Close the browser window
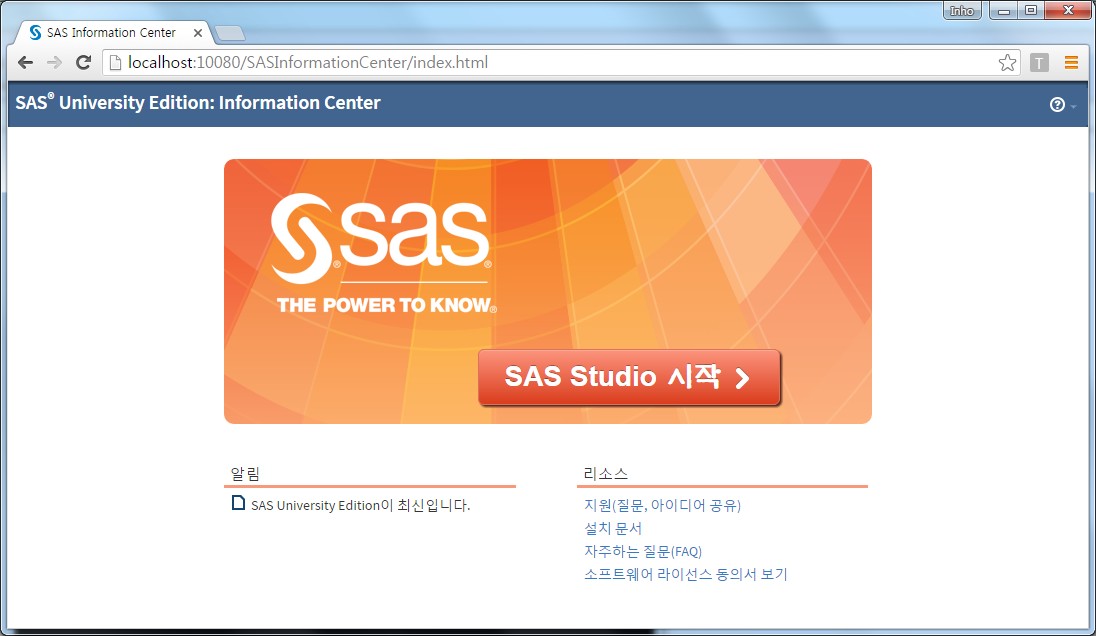This screenshot has height=636, width=1096. (x=1068, y=10)
